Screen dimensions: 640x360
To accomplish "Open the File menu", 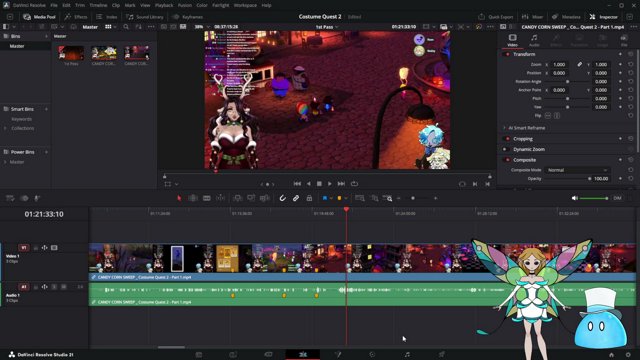I will (x=54, y=5).
